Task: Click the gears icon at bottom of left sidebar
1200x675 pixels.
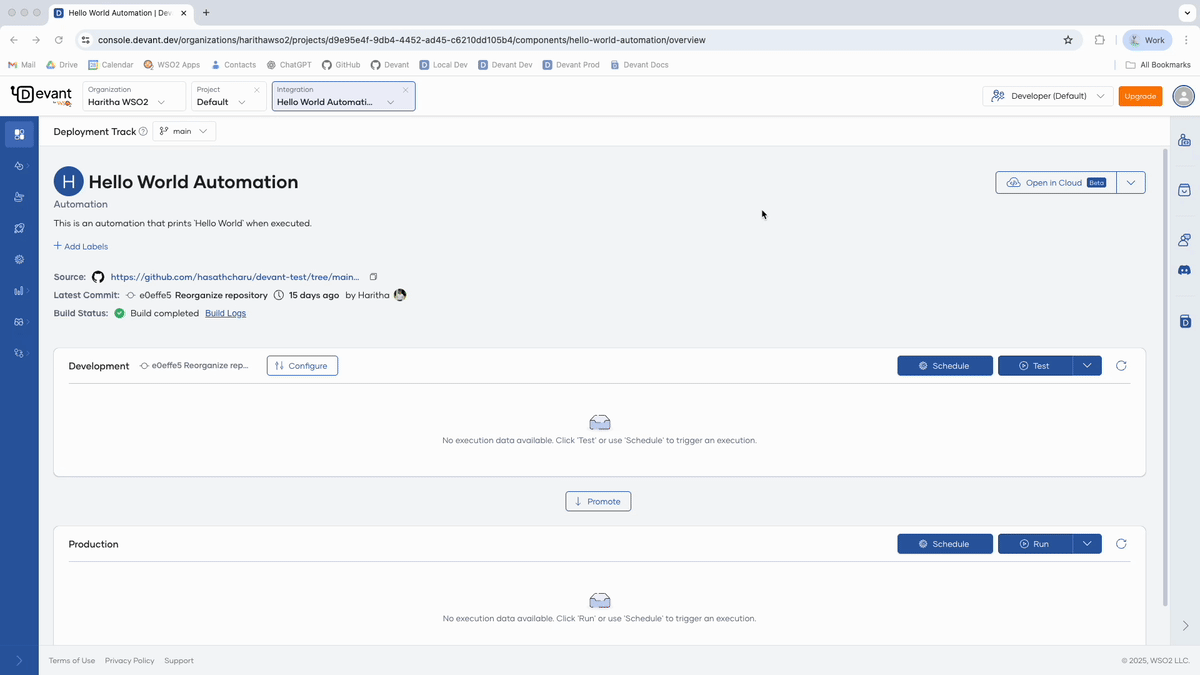Action: [19, 353]
